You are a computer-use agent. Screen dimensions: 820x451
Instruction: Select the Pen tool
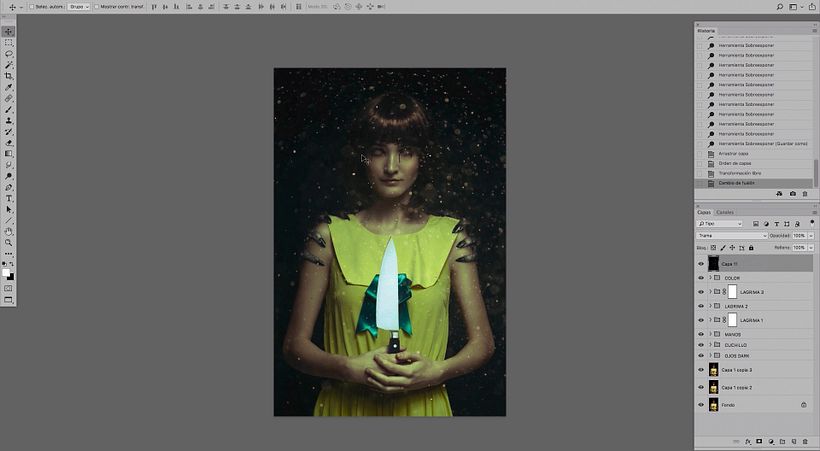8,187
